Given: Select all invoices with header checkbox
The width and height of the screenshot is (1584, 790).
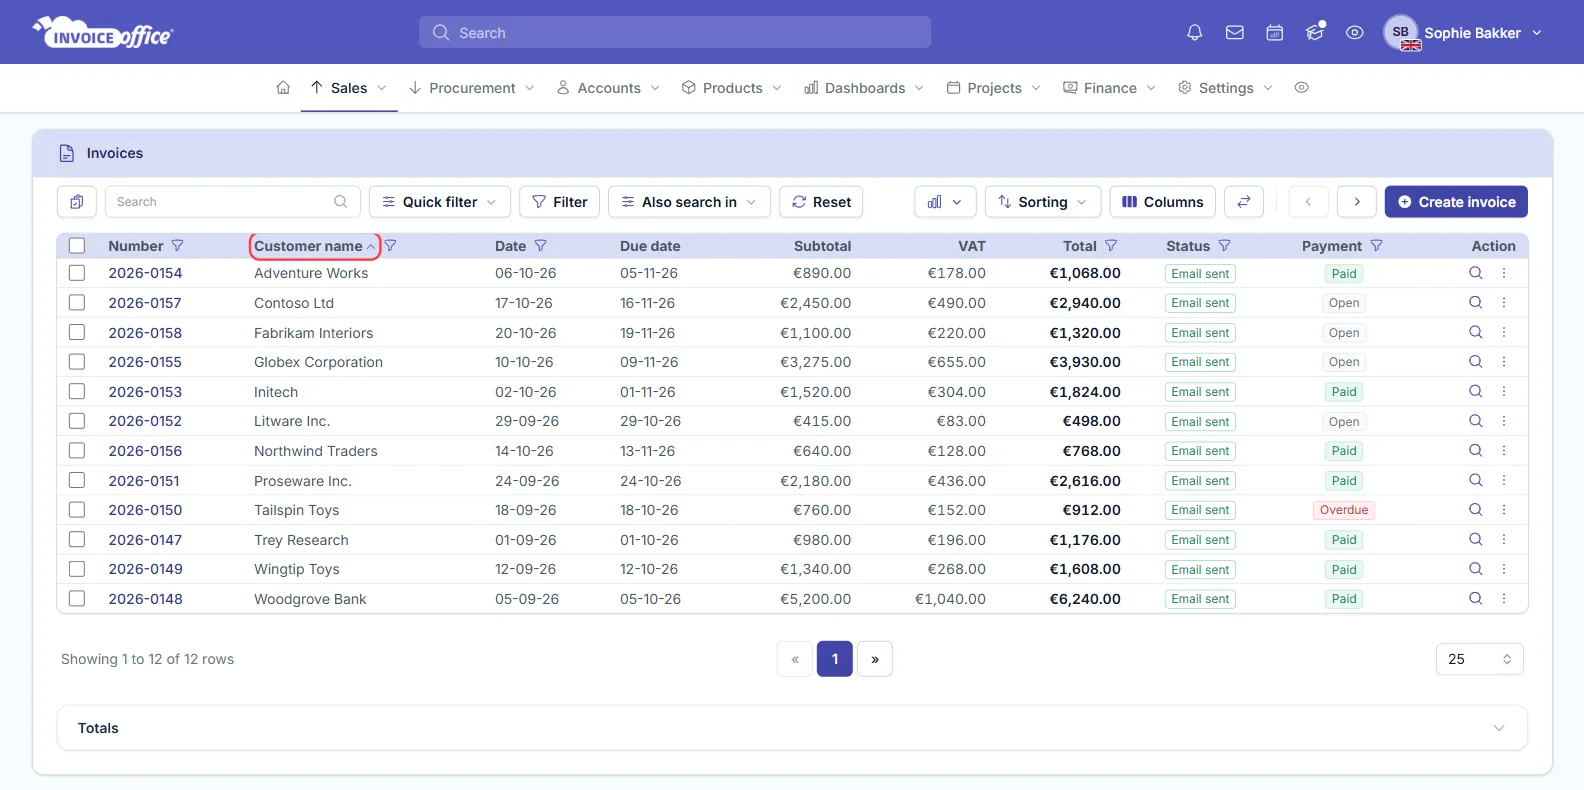Looking at the screenshot, I should [77, 246].
